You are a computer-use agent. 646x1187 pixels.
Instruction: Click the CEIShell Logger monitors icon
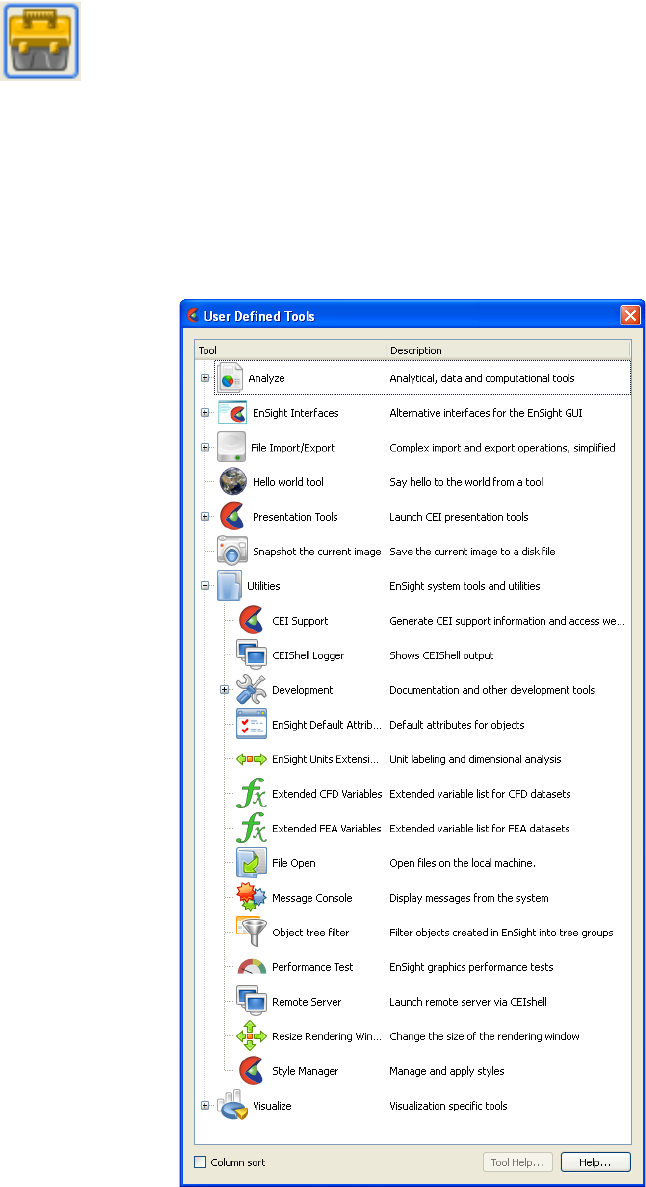coord(251,655)
